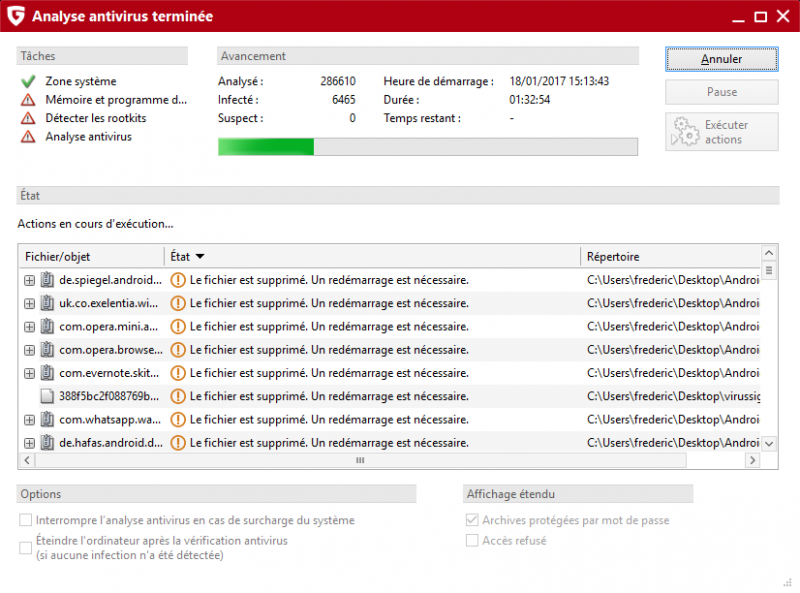This screenshot has width=800, height=593.
Task: Click the window resize grip corner
Action: [x=787, y=582]
